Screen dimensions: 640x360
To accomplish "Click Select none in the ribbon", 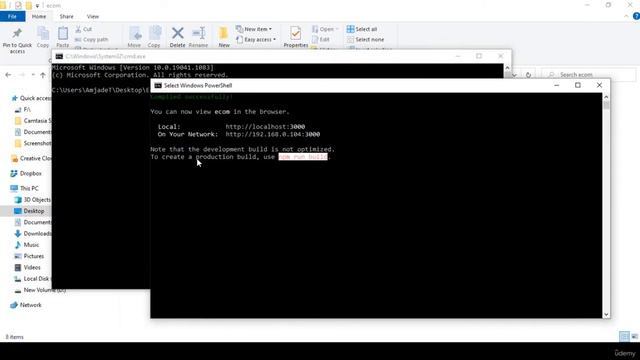I will (x=365, y=40).
